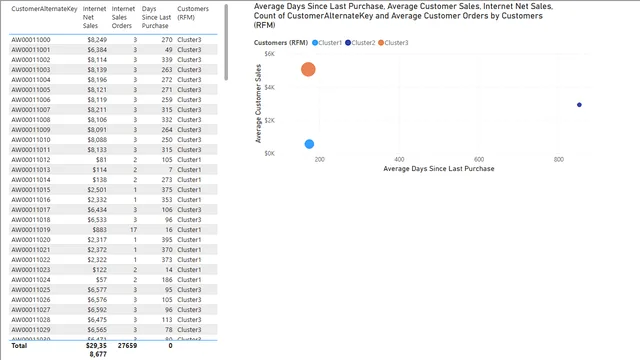This screenshot has height=360, width=640.
Task: Click customer key AW00011013
Action: click(31, 170)
